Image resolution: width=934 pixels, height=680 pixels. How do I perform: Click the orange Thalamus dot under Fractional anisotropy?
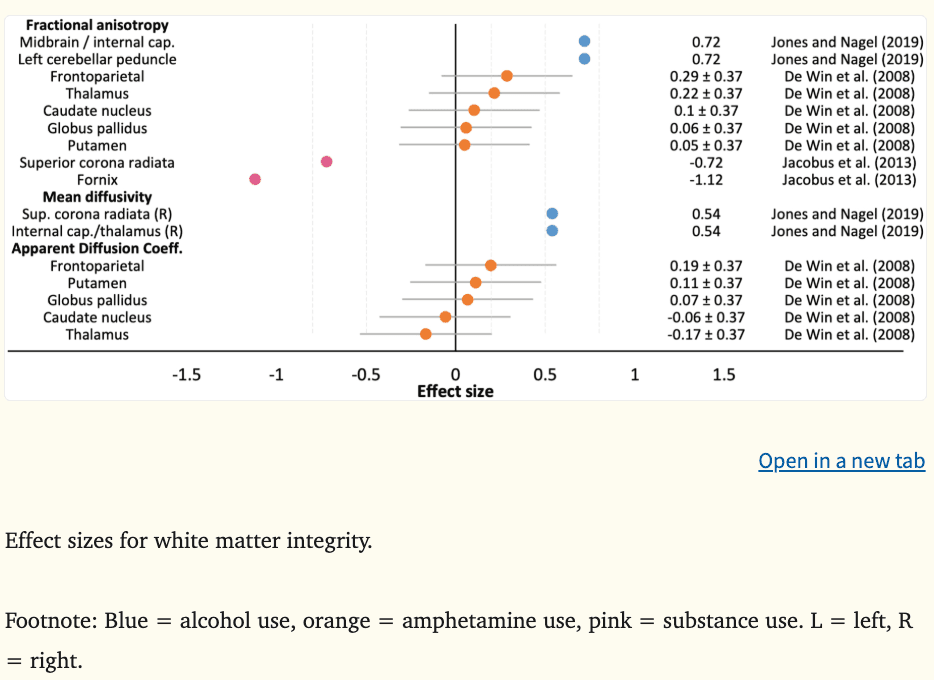[494, 93]
